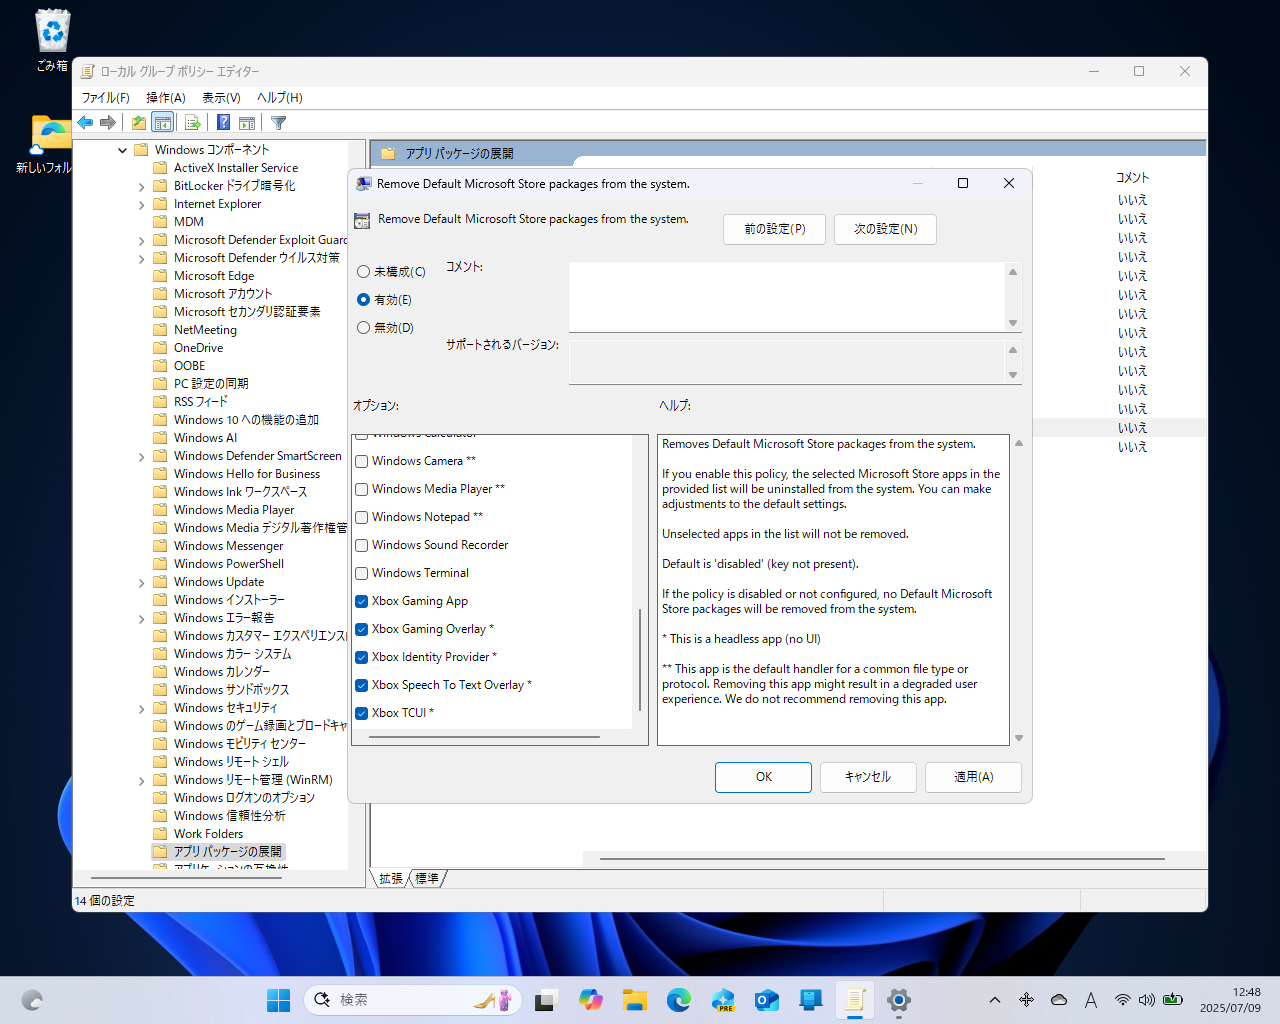Image resolution: width=1280 pixels, height=1024 pixels.
Task: Switch to the 標準 tab
Action: point(428,878)
